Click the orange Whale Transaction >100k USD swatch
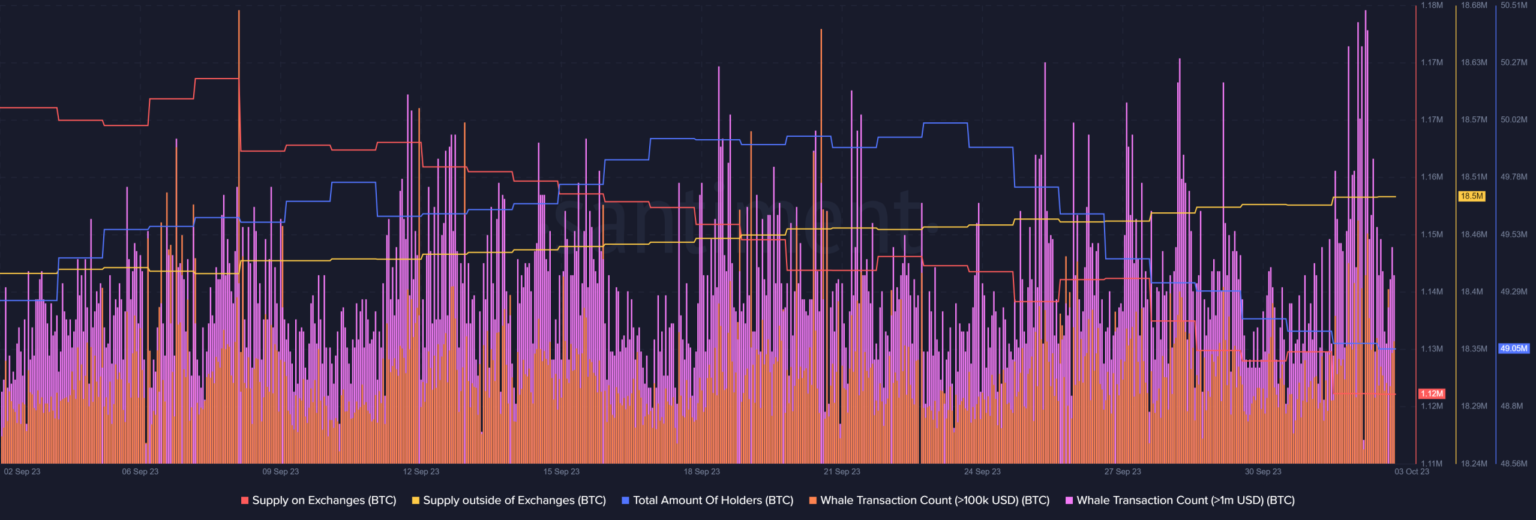Viewport: 1536px width, 520px height. (x=813, y=499)
